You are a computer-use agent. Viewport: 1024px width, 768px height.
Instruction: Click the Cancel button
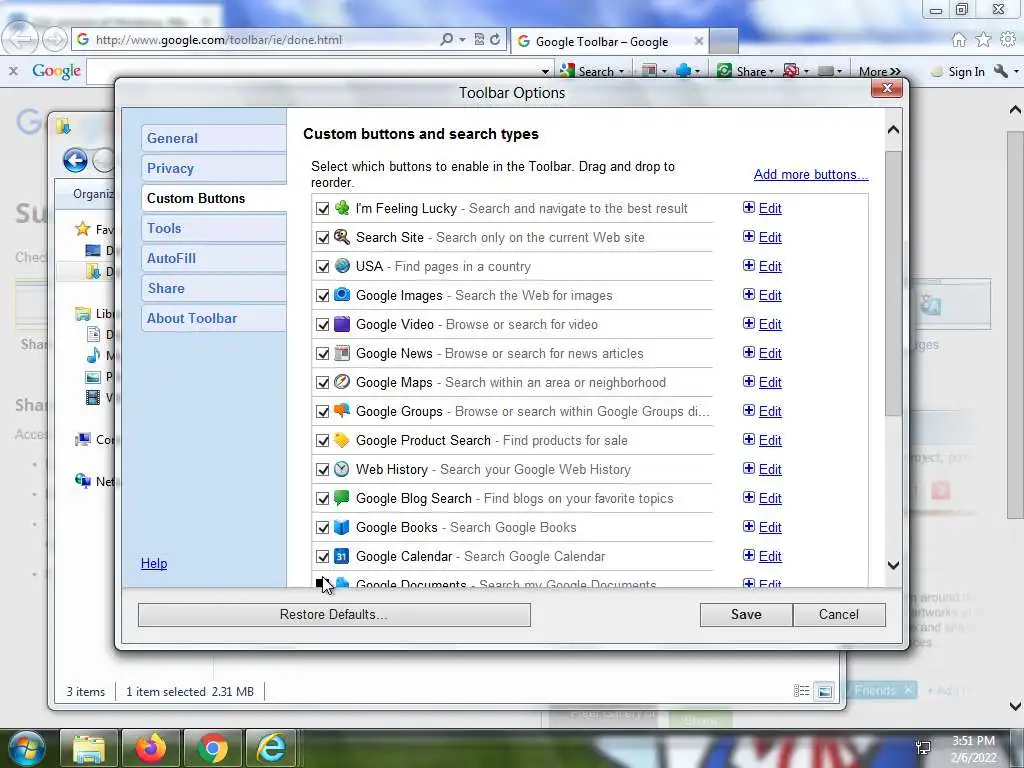[839, 615]
